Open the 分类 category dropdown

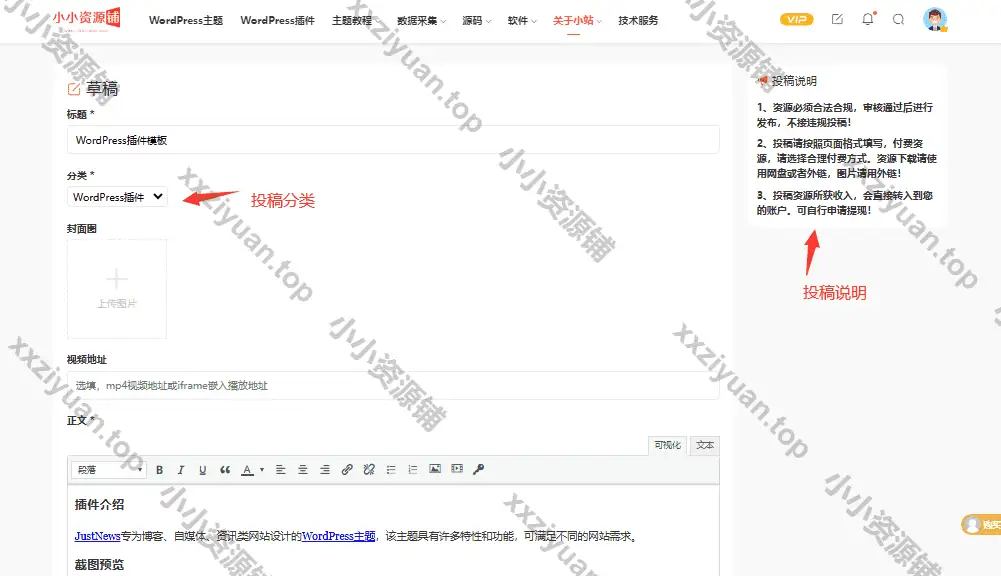(x=117, y=198)
